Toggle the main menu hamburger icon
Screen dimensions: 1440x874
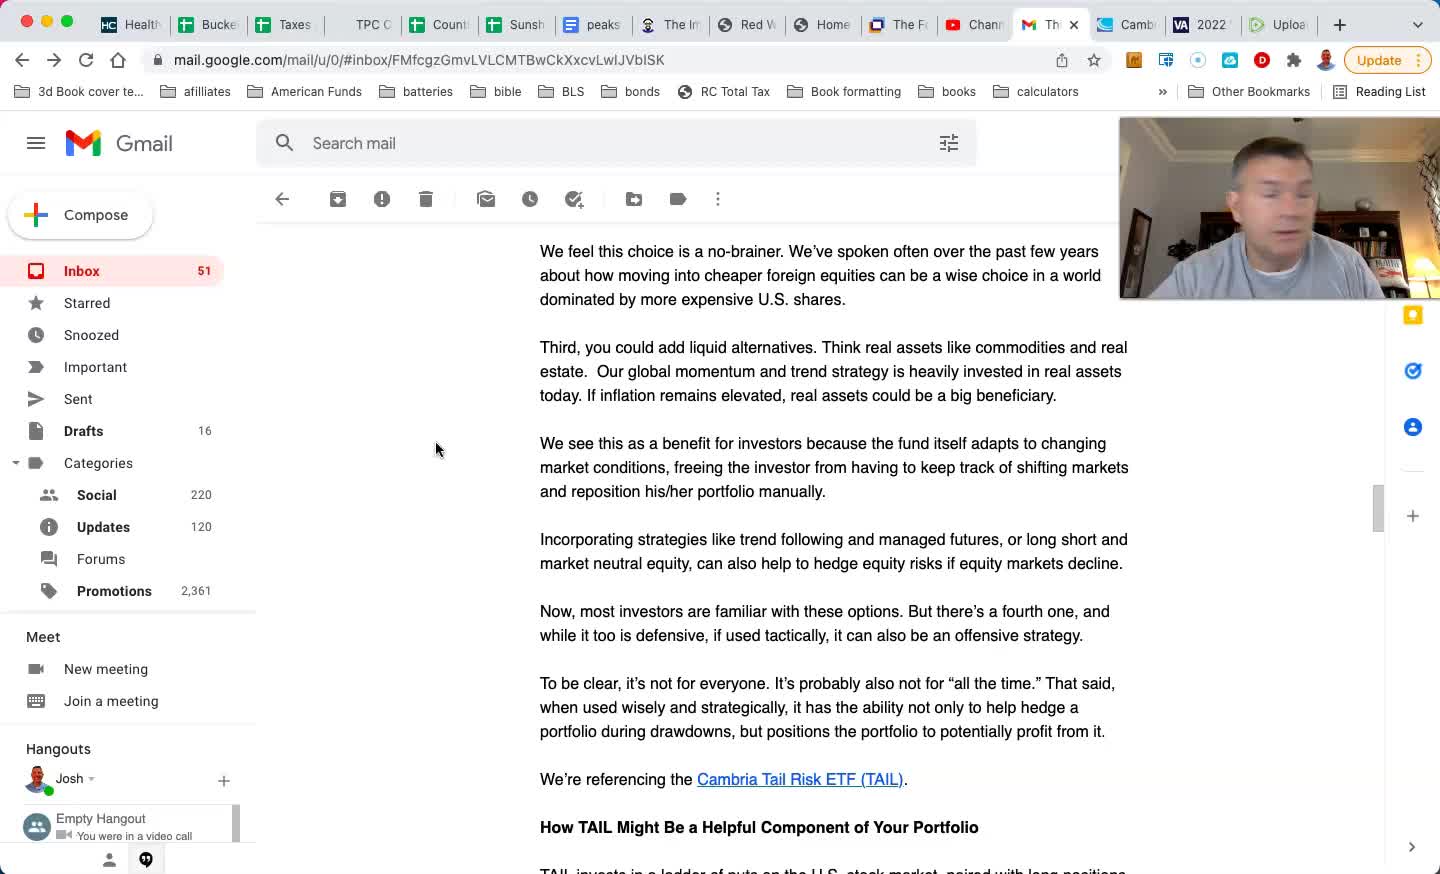click(36, 143)
